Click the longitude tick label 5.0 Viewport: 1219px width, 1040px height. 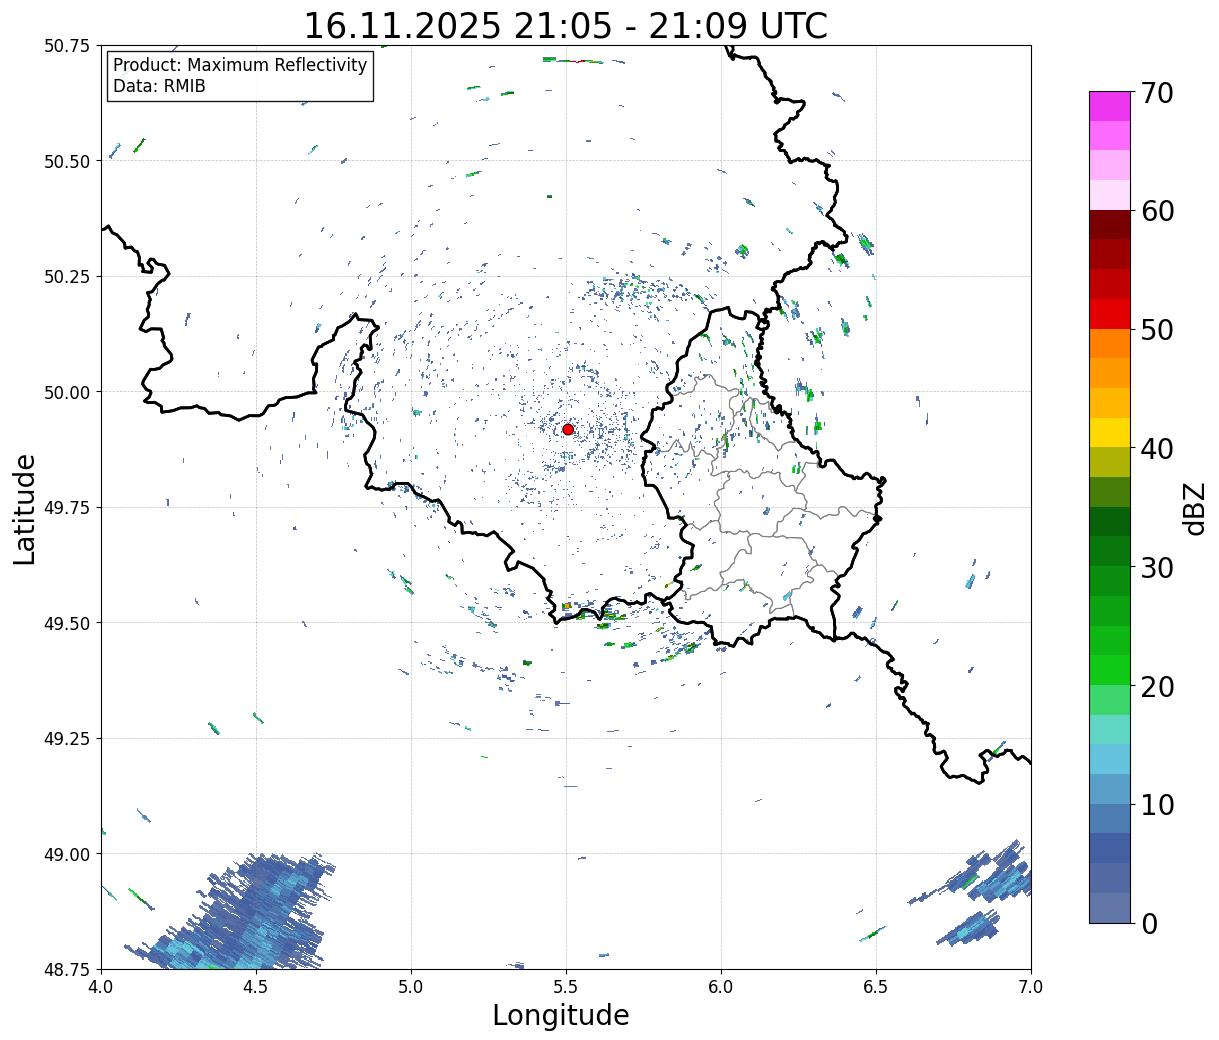pos(411,987)
